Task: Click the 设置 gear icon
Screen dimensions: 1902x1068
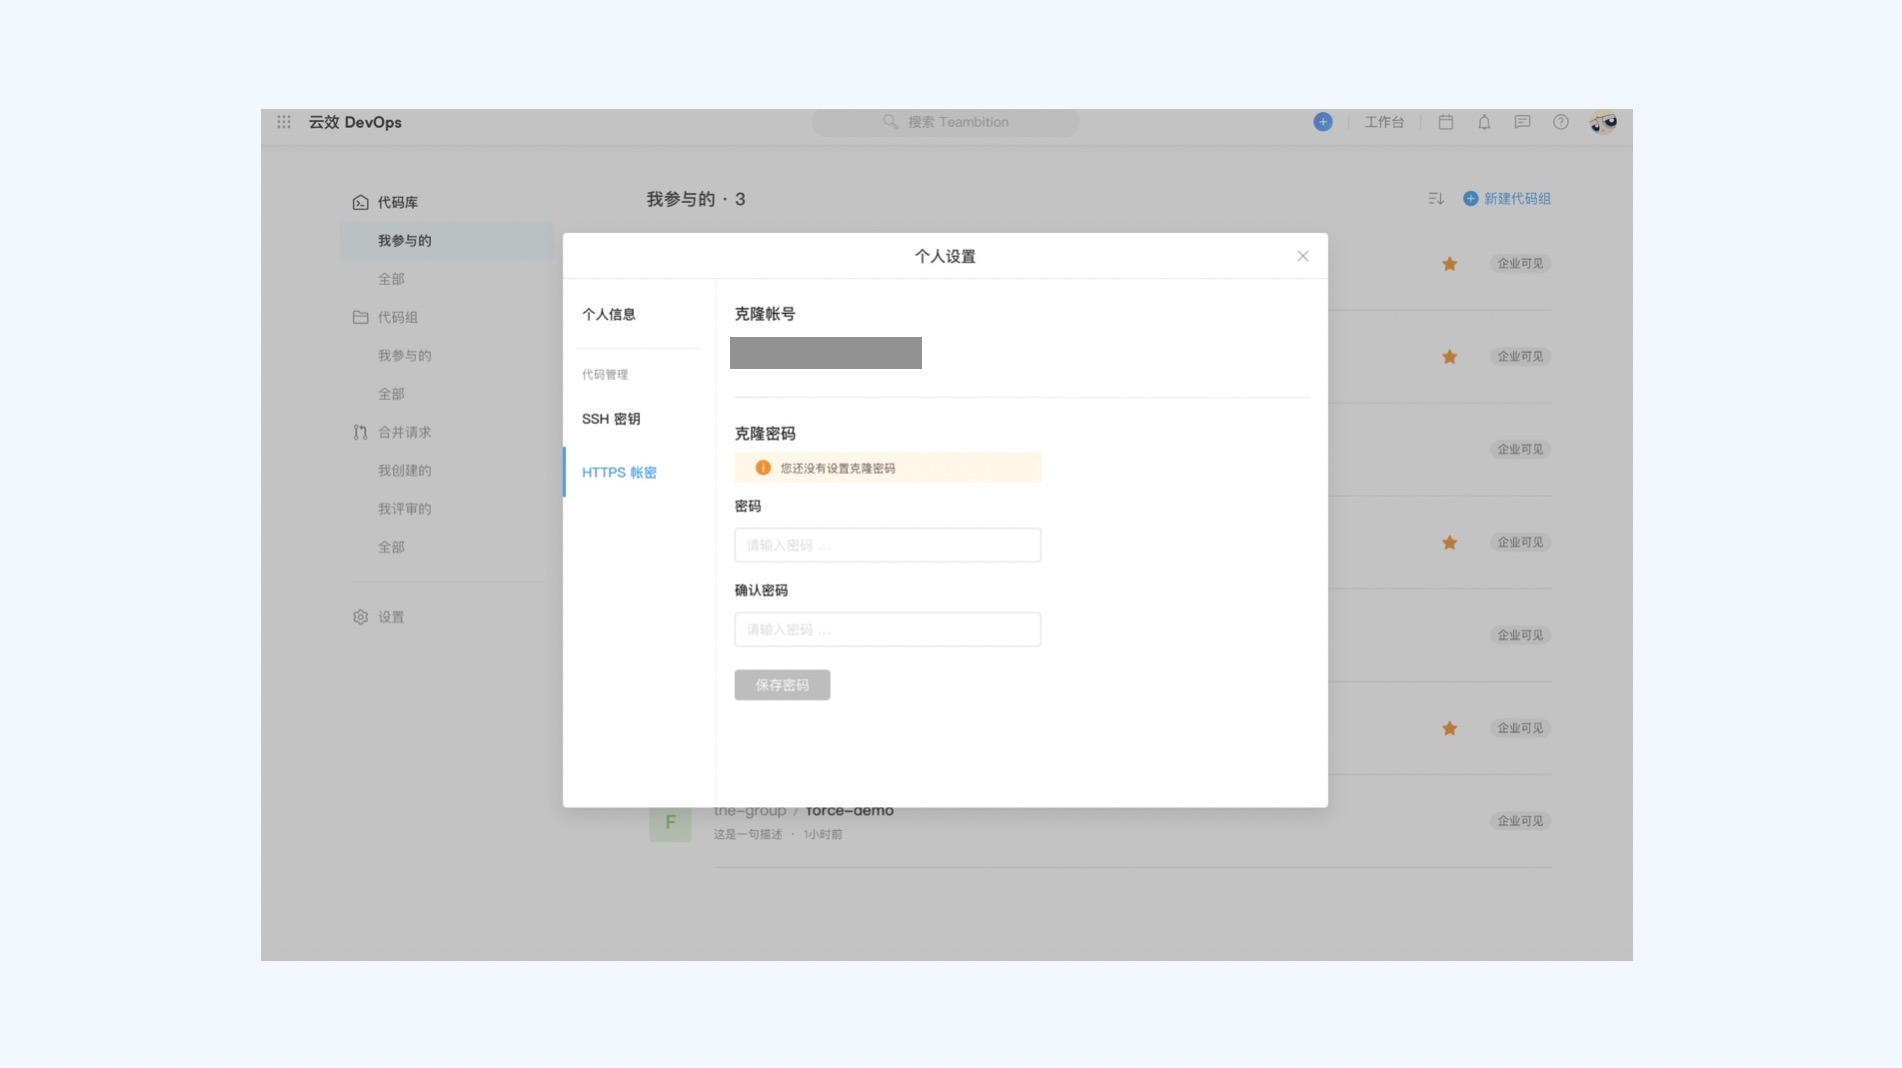Action: click(x=360, y=617)
